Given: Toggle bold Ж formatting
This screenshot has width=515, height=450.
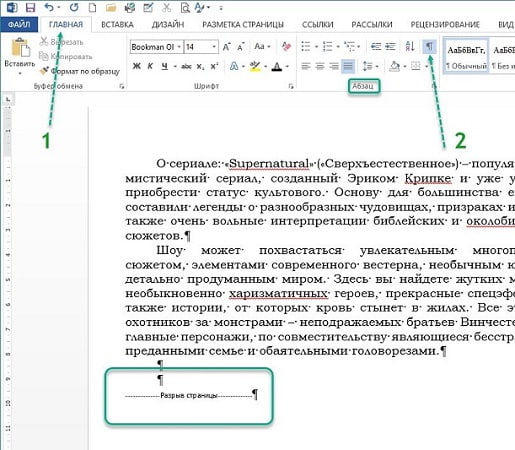Looking at the screenshot, I should click(137, 66).
